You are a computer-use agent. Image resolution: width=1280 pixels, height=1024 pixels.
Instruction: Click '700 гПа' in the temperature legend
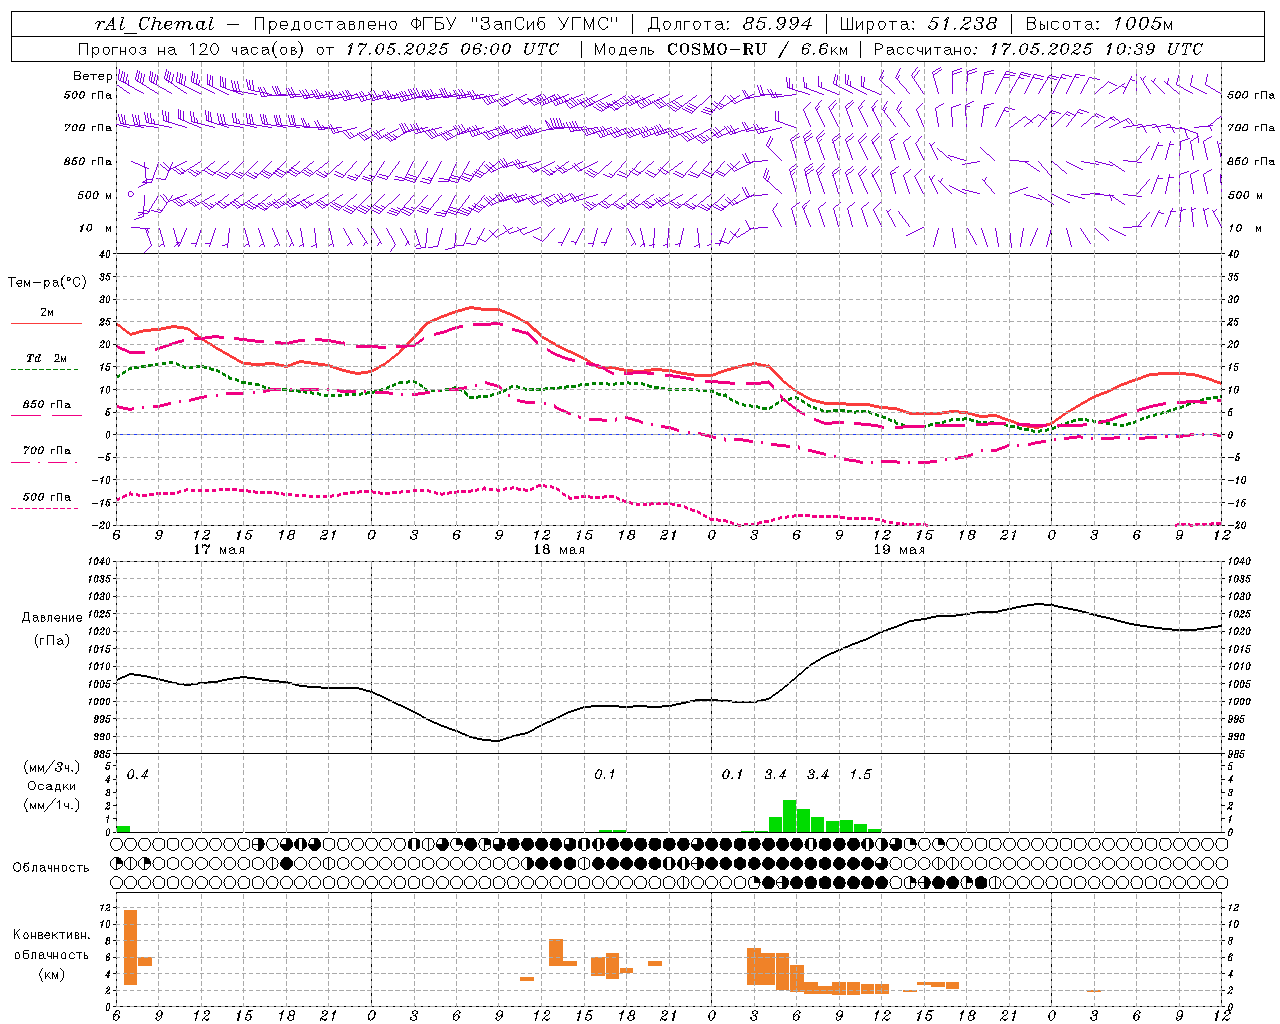46,451
